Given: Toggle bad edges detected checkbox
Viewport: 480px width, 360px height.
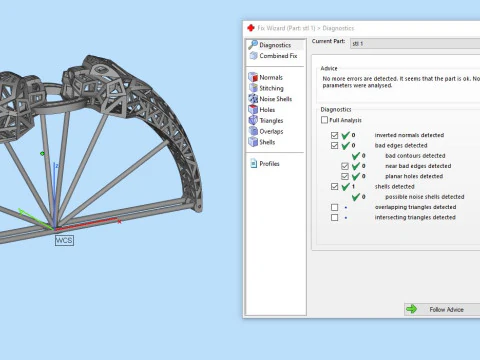Looking at the screenshot, I should tap(334, 146).
